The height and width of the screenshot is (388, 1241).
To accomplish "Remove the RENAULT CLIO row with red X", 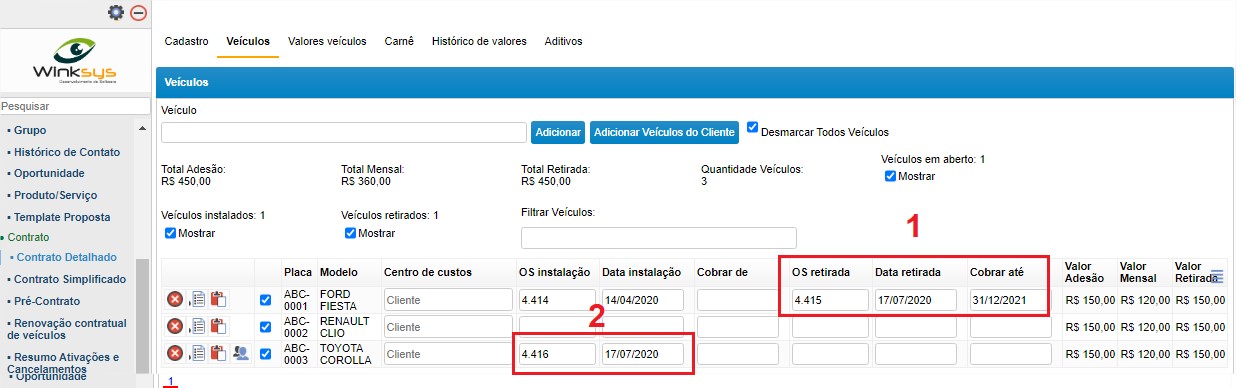I will [x=175, y=326].
